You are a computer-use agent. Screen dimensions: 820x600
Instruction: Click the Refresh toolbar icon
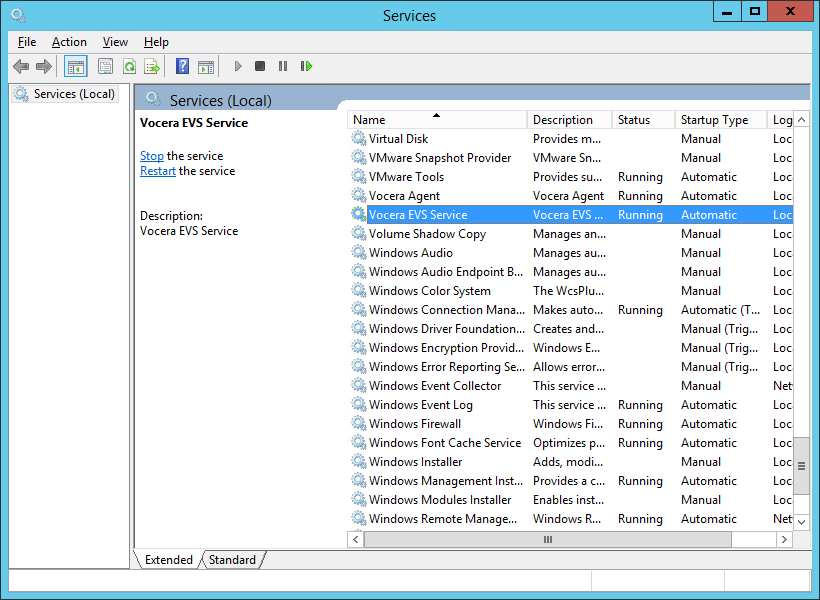[129, 67]
